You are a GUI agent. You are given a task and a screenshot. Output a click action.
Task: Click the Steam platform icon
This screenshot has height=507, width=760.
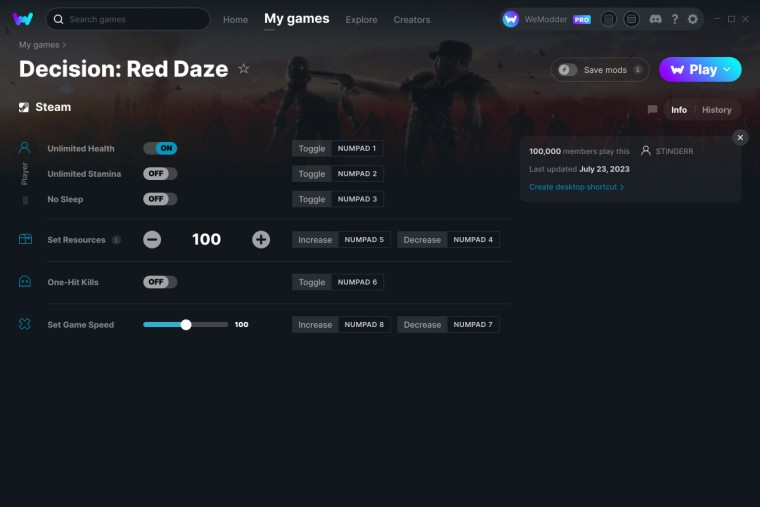pos(24,107)
